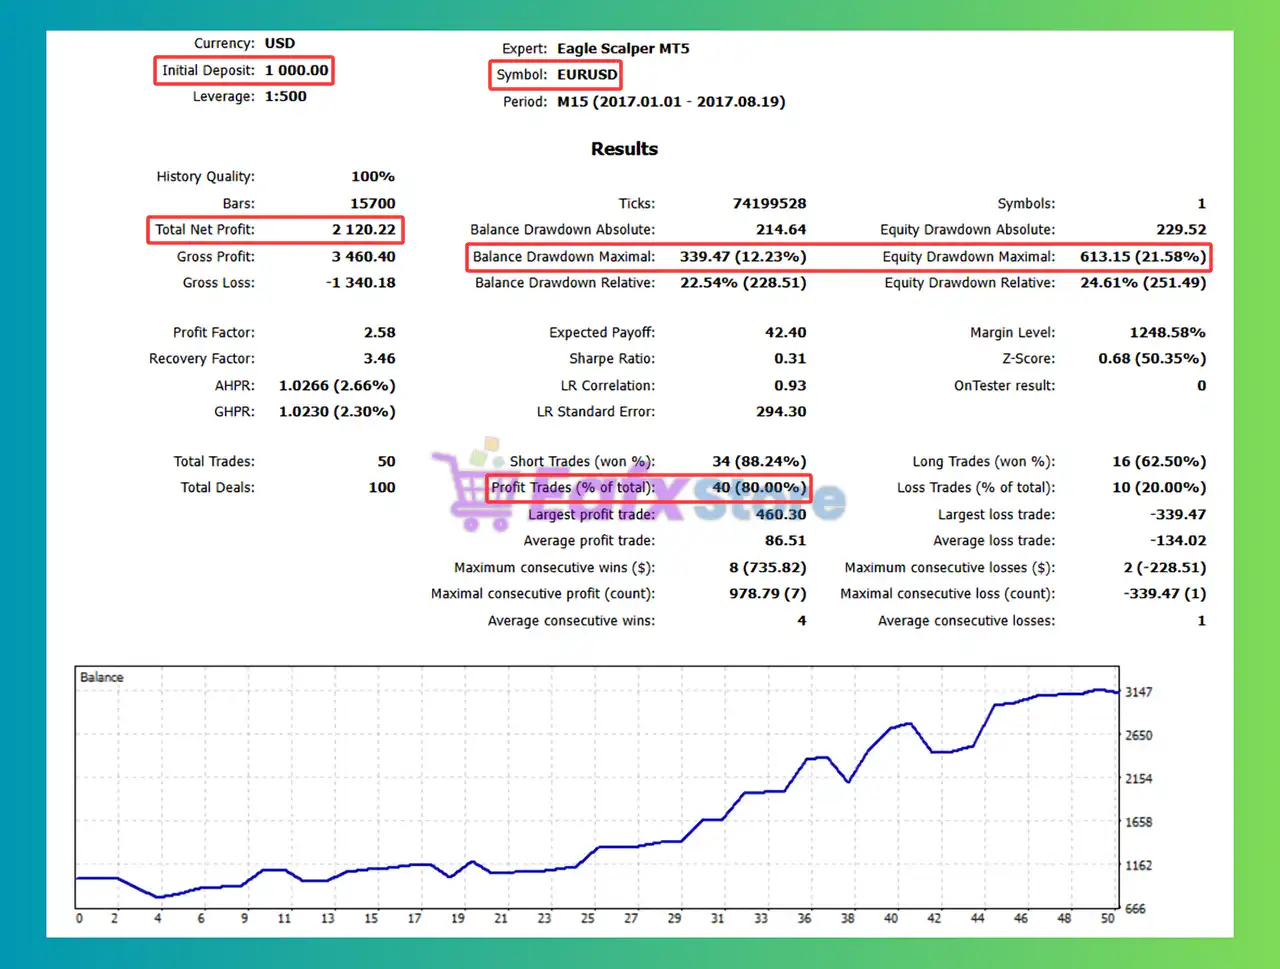The width and height of the screenshot is (1280, 969).
Task: Select the Expert name Eagle Scalper MT5
Action: [622, 49]
